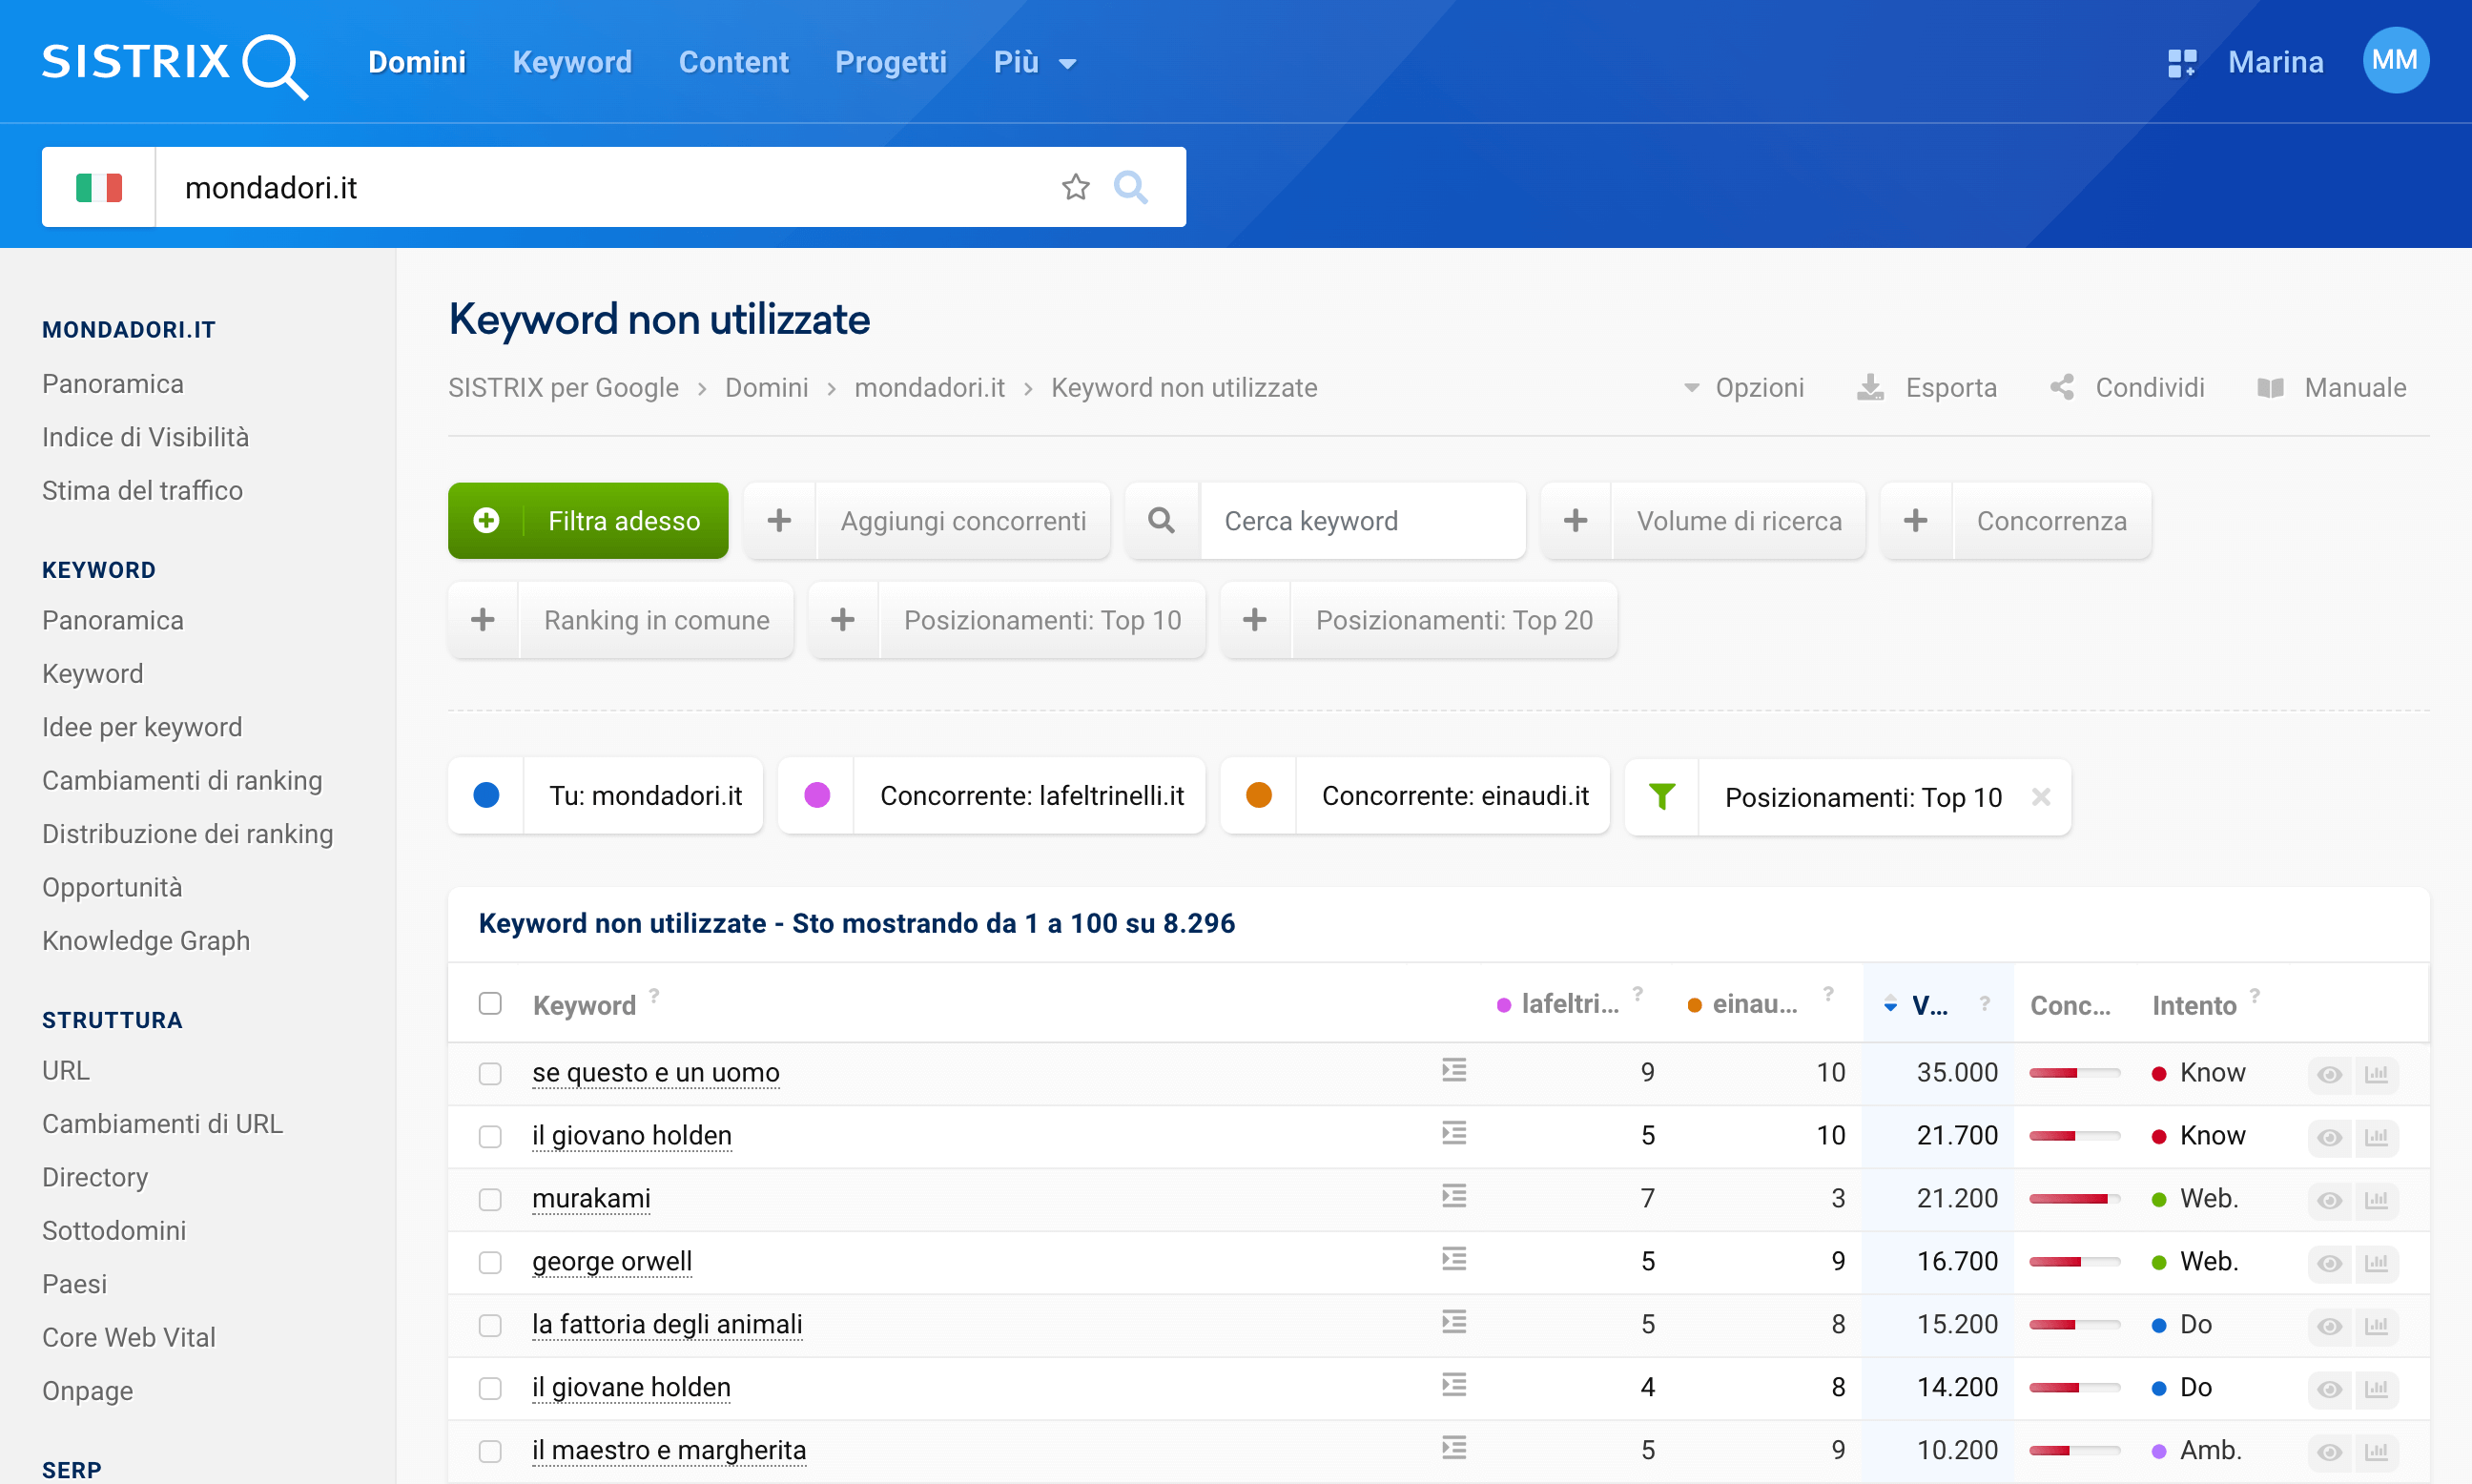This screenshot has height=1484, width=2472.
Task: Open chart icon for il maestro e margherita
Action: tap(2376, 1452)
